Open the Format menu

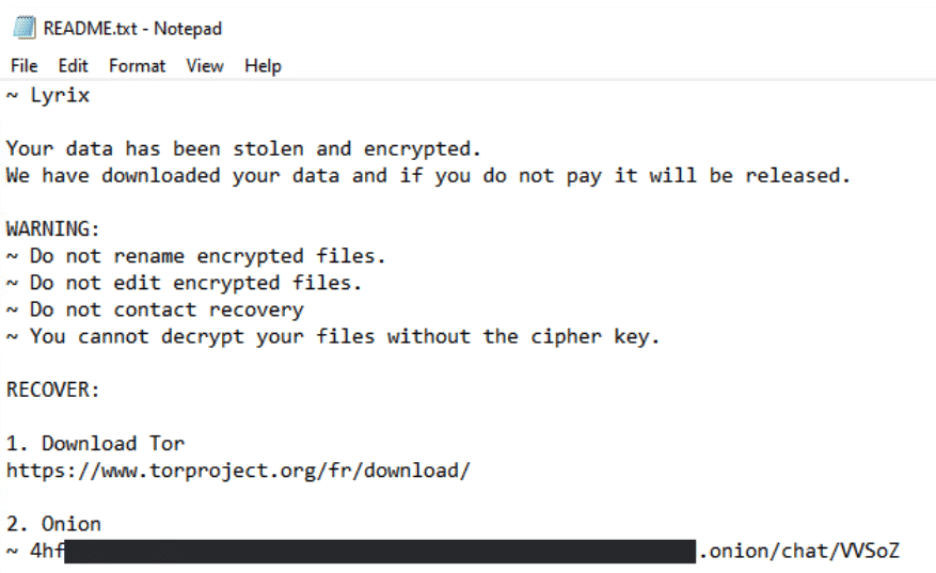(137, 66)
